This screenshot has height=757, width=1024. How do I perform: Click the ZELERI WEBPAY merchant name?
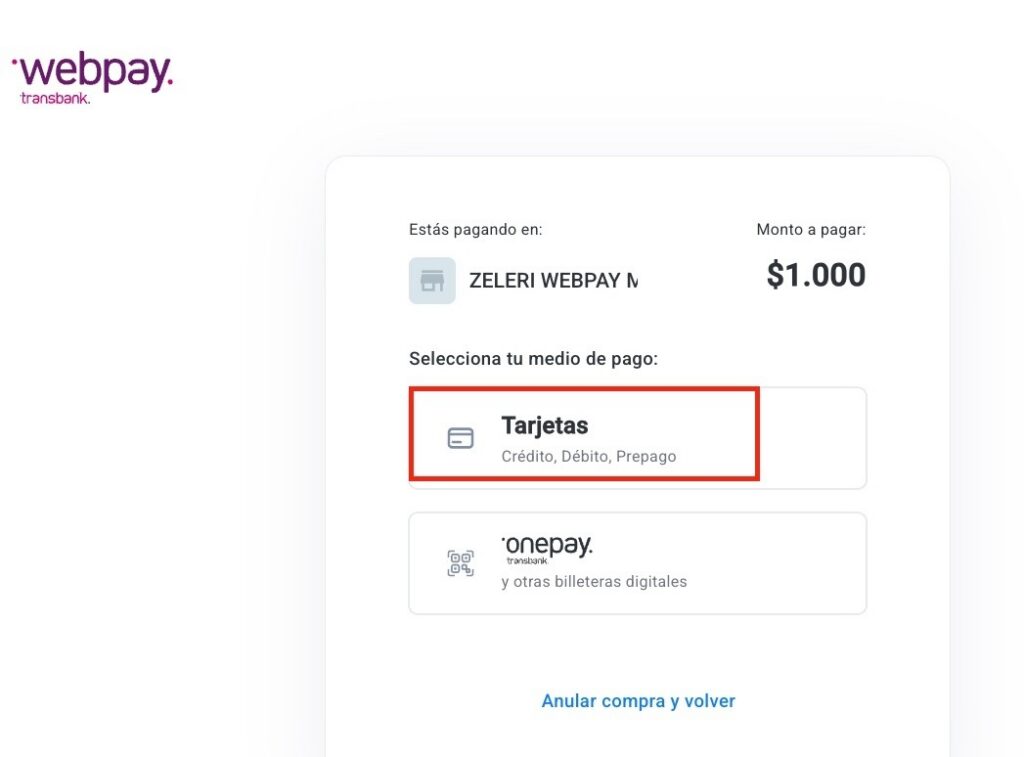coord(553,281)
